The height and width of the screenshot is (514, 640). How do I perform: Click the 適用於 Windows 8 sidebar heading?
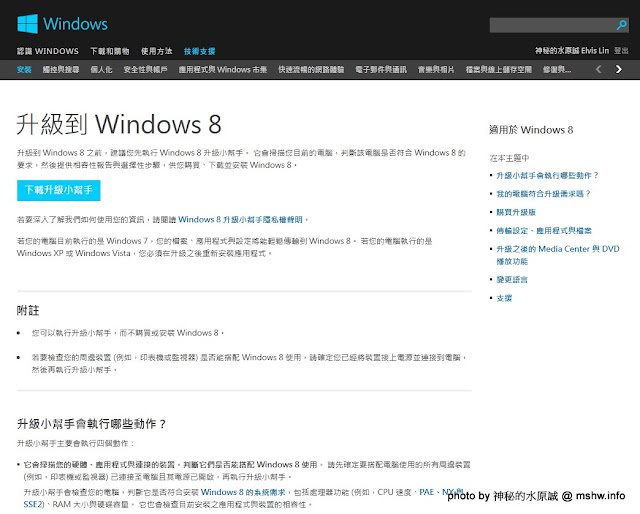531,130
